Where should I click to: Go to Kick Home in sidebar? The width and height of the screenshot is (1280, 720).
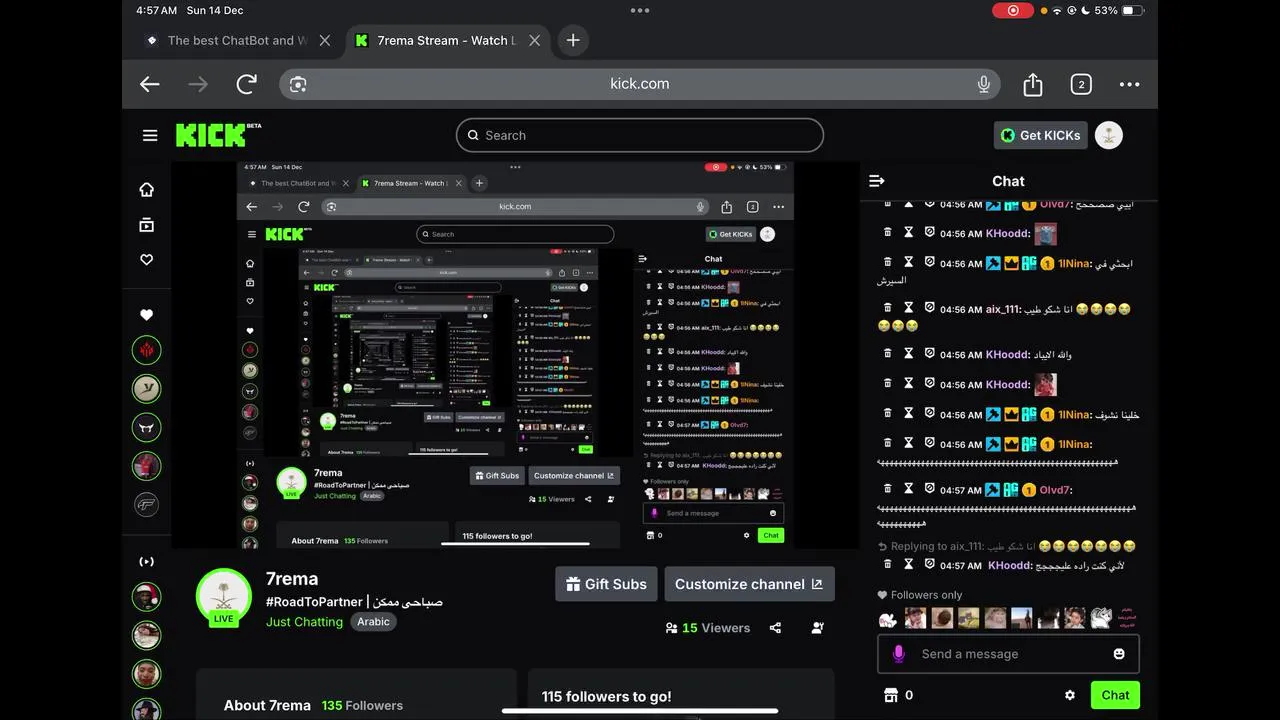pyautogui.click(x=146, y=189)
